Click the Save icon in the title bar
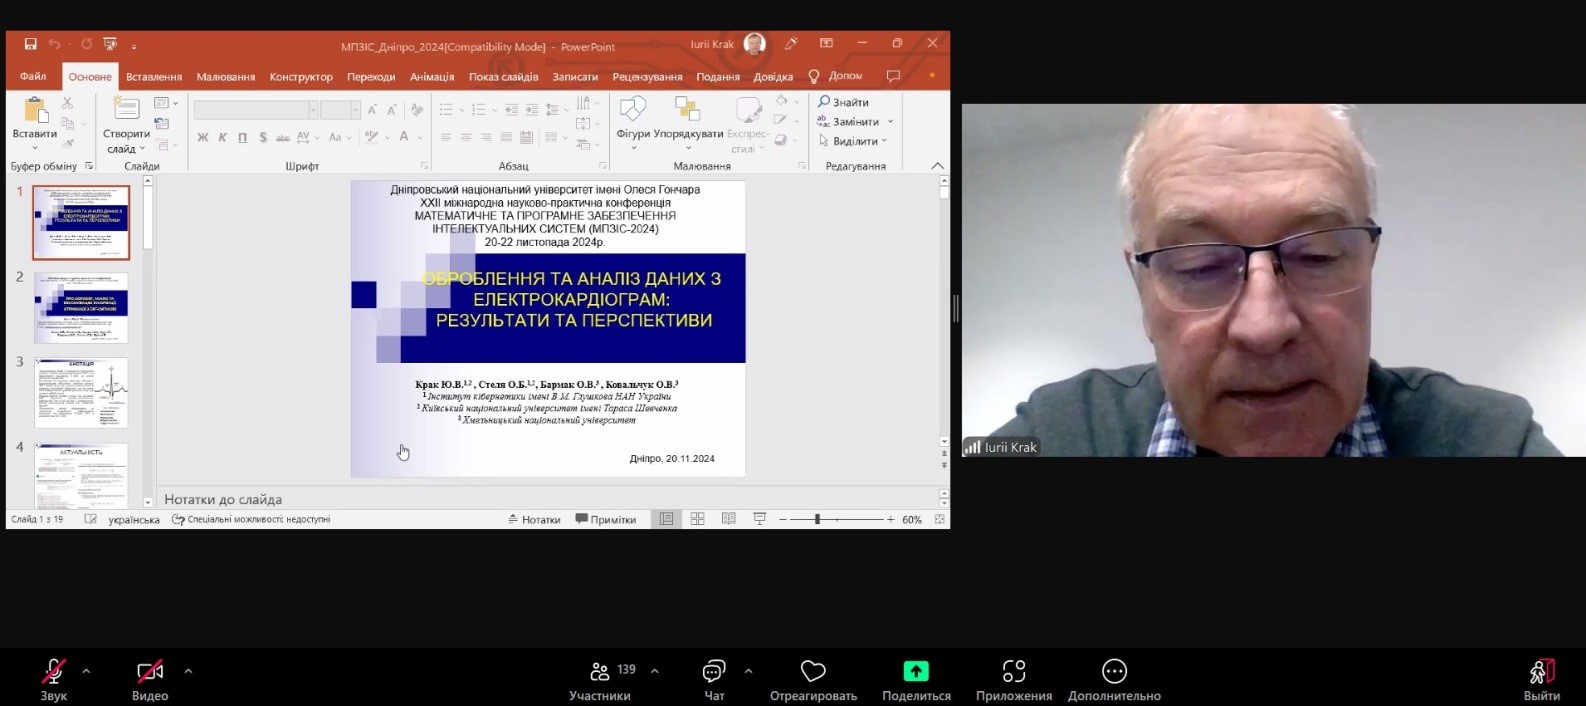 [x=30, y=44]
